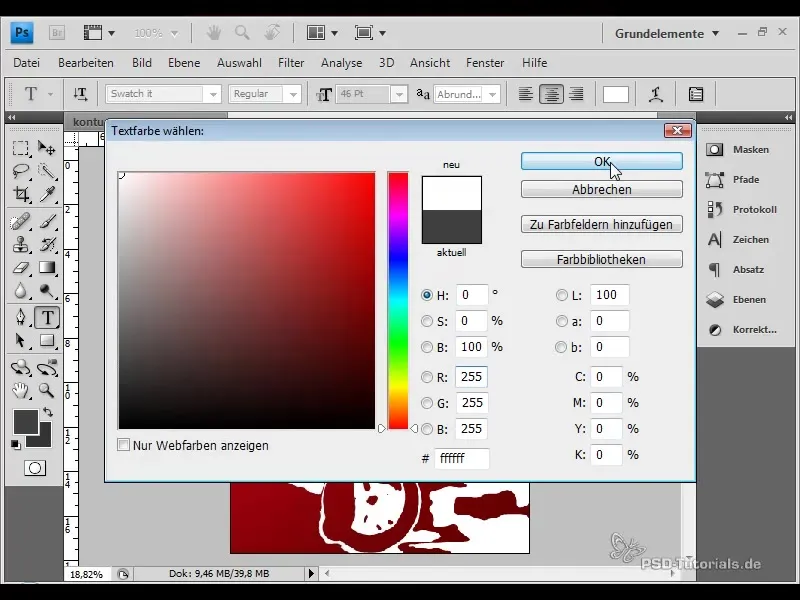Select the Pen tool
Image resolution: width=800 pixels, height=600 pixels.
(x=20, y=317)
